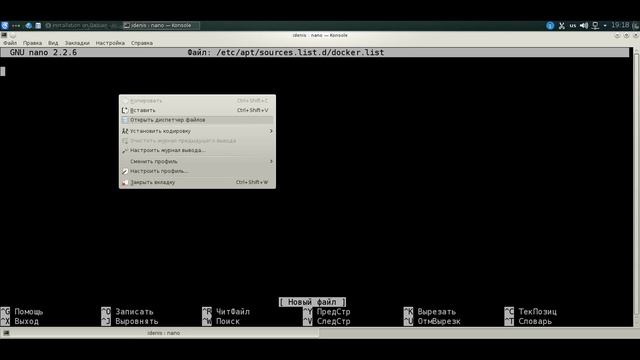Screen dimensions: 640x360
Task: Open the Файл menu in Konsole
Action: point(10,43)
